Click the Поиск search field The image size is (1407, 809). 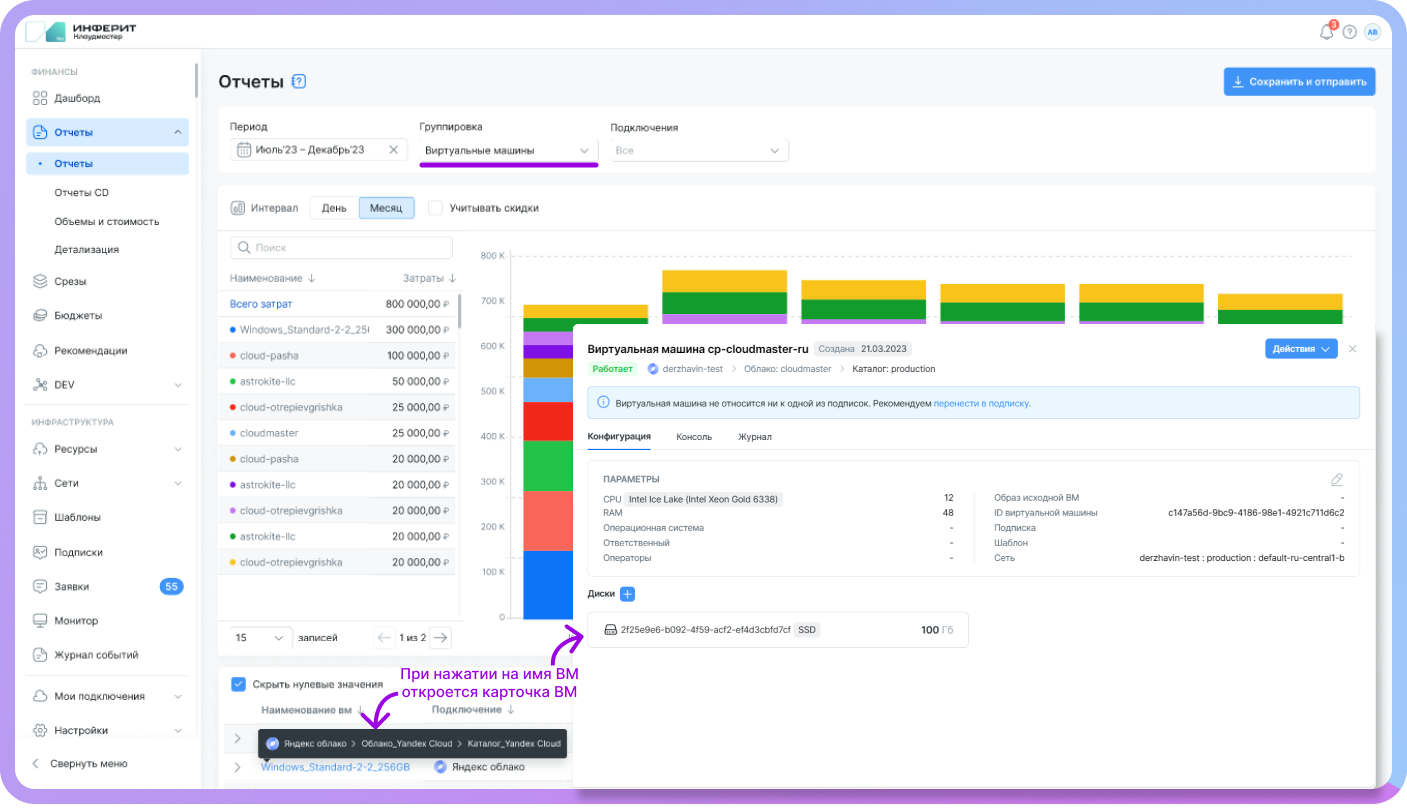tap(342, 247)
